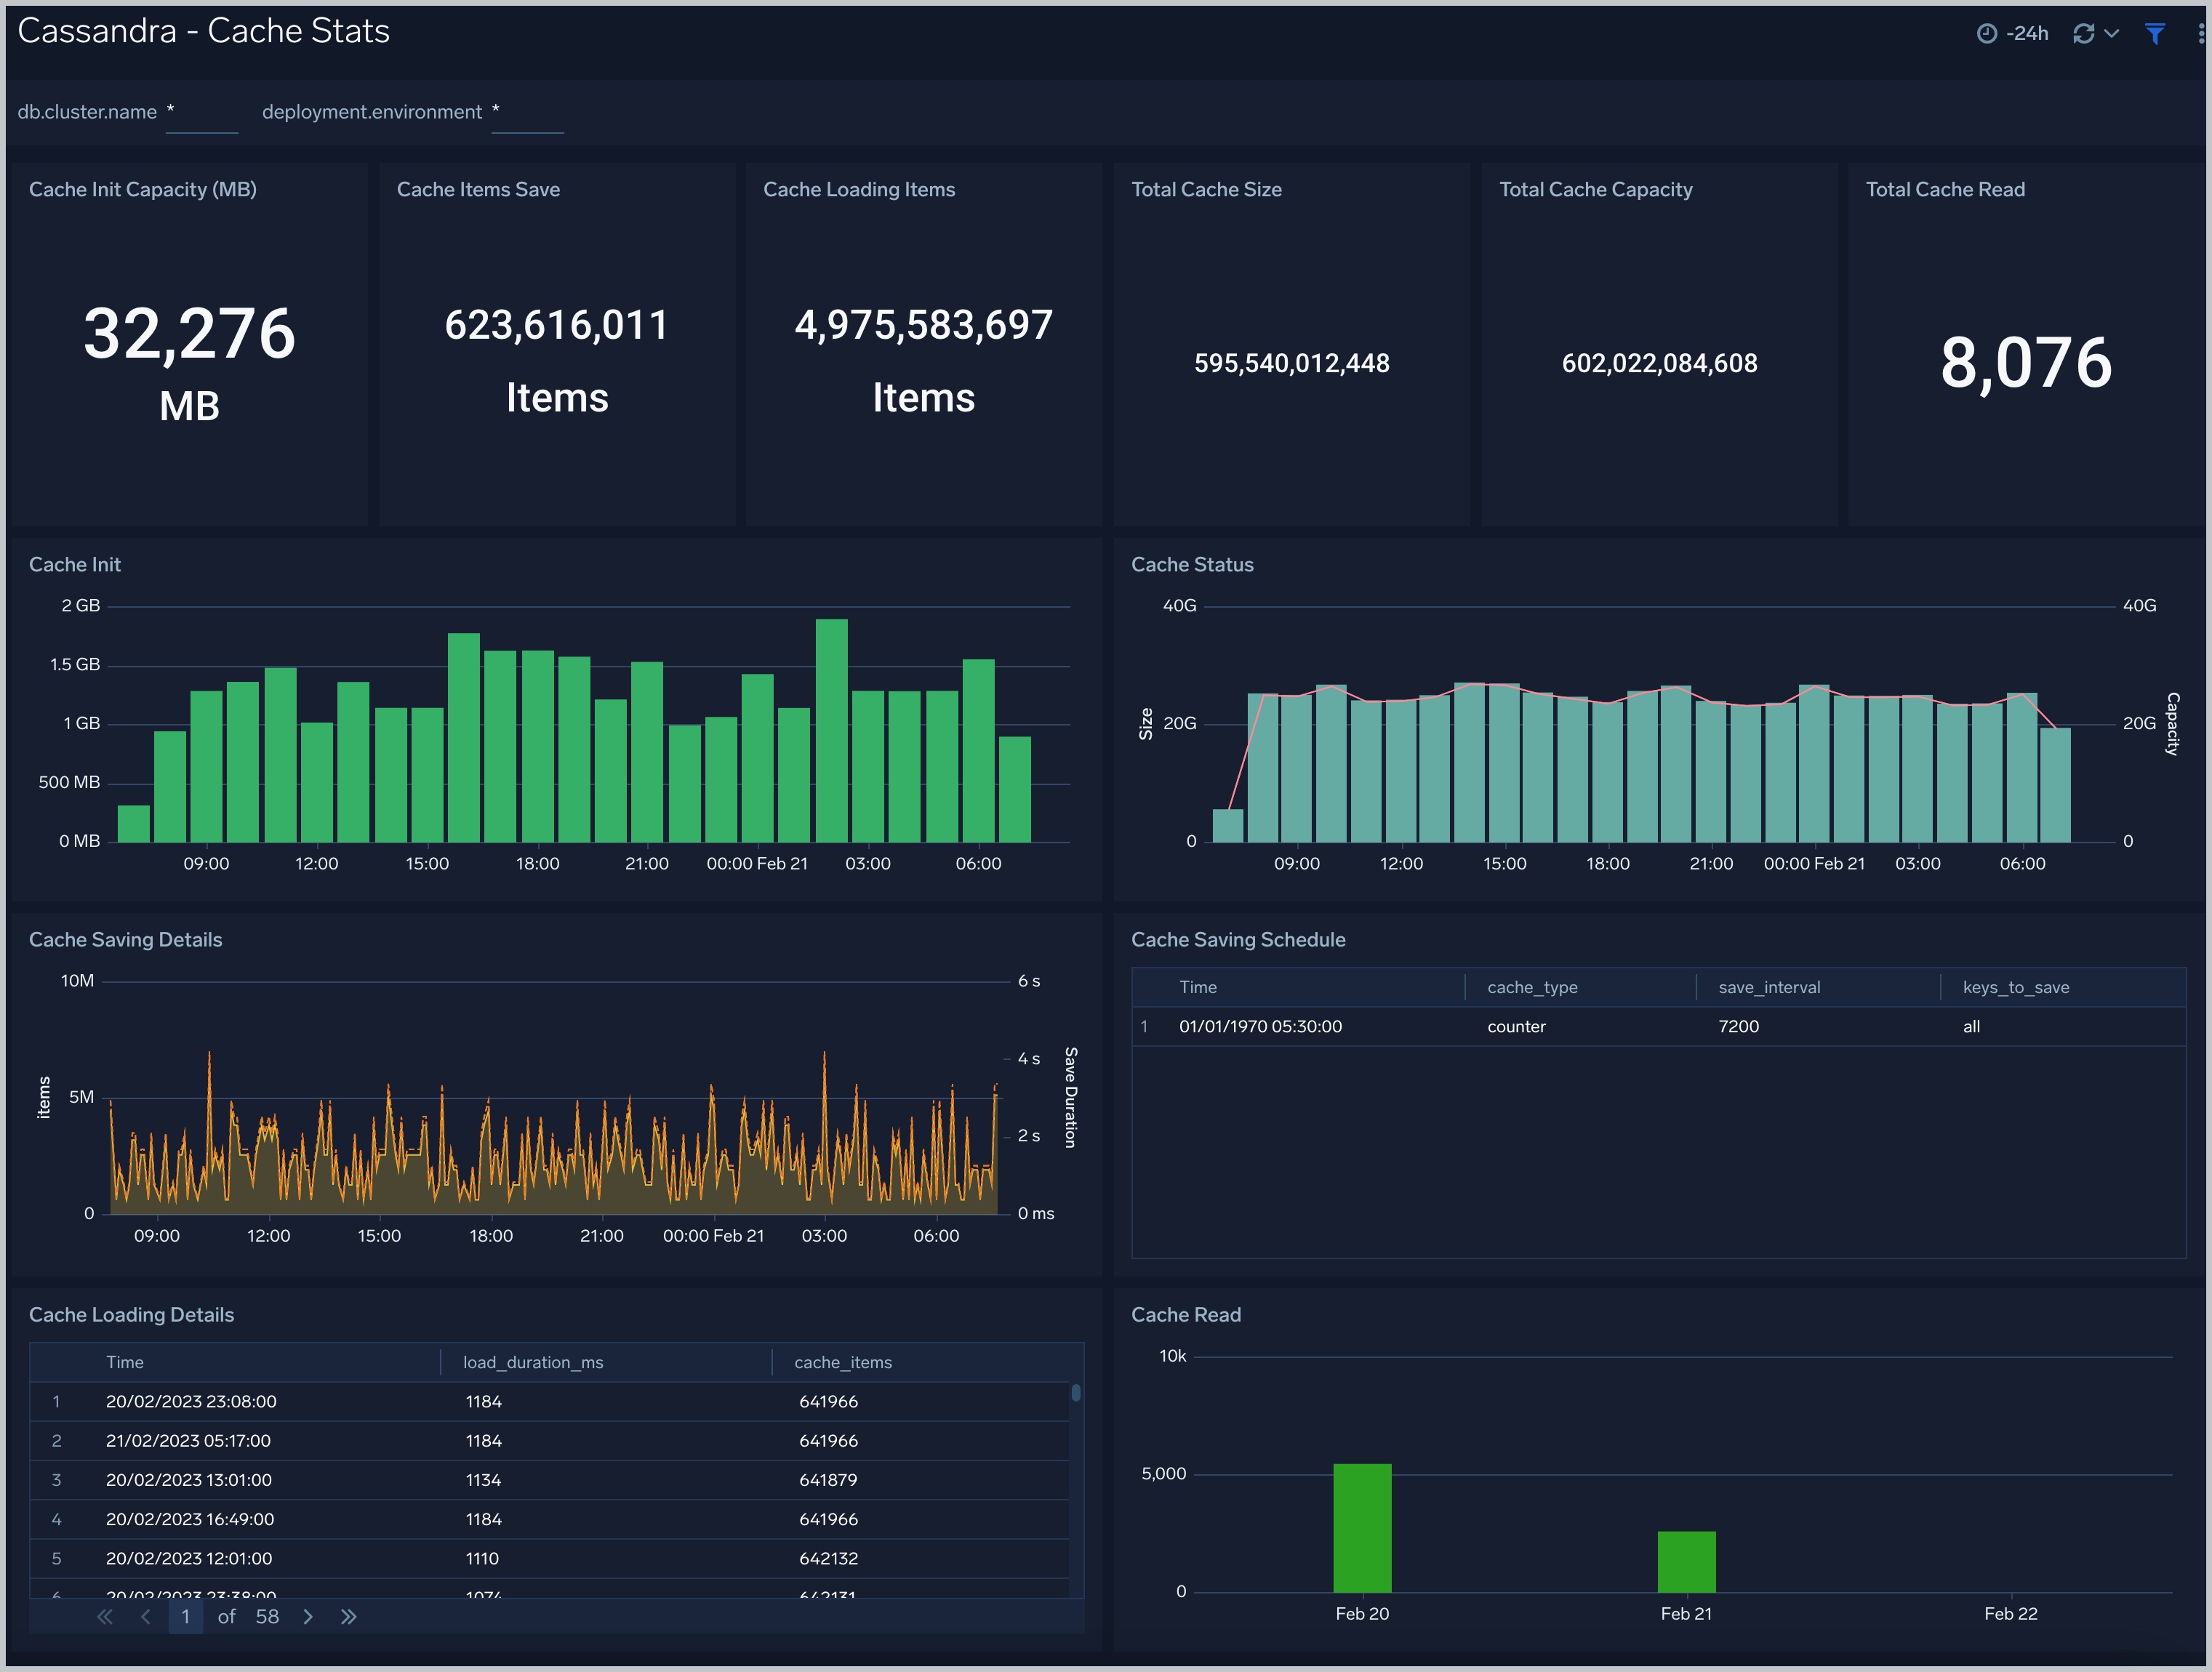
Task: Go to last page in Cache Loading Details
Action: [348, 1617]
